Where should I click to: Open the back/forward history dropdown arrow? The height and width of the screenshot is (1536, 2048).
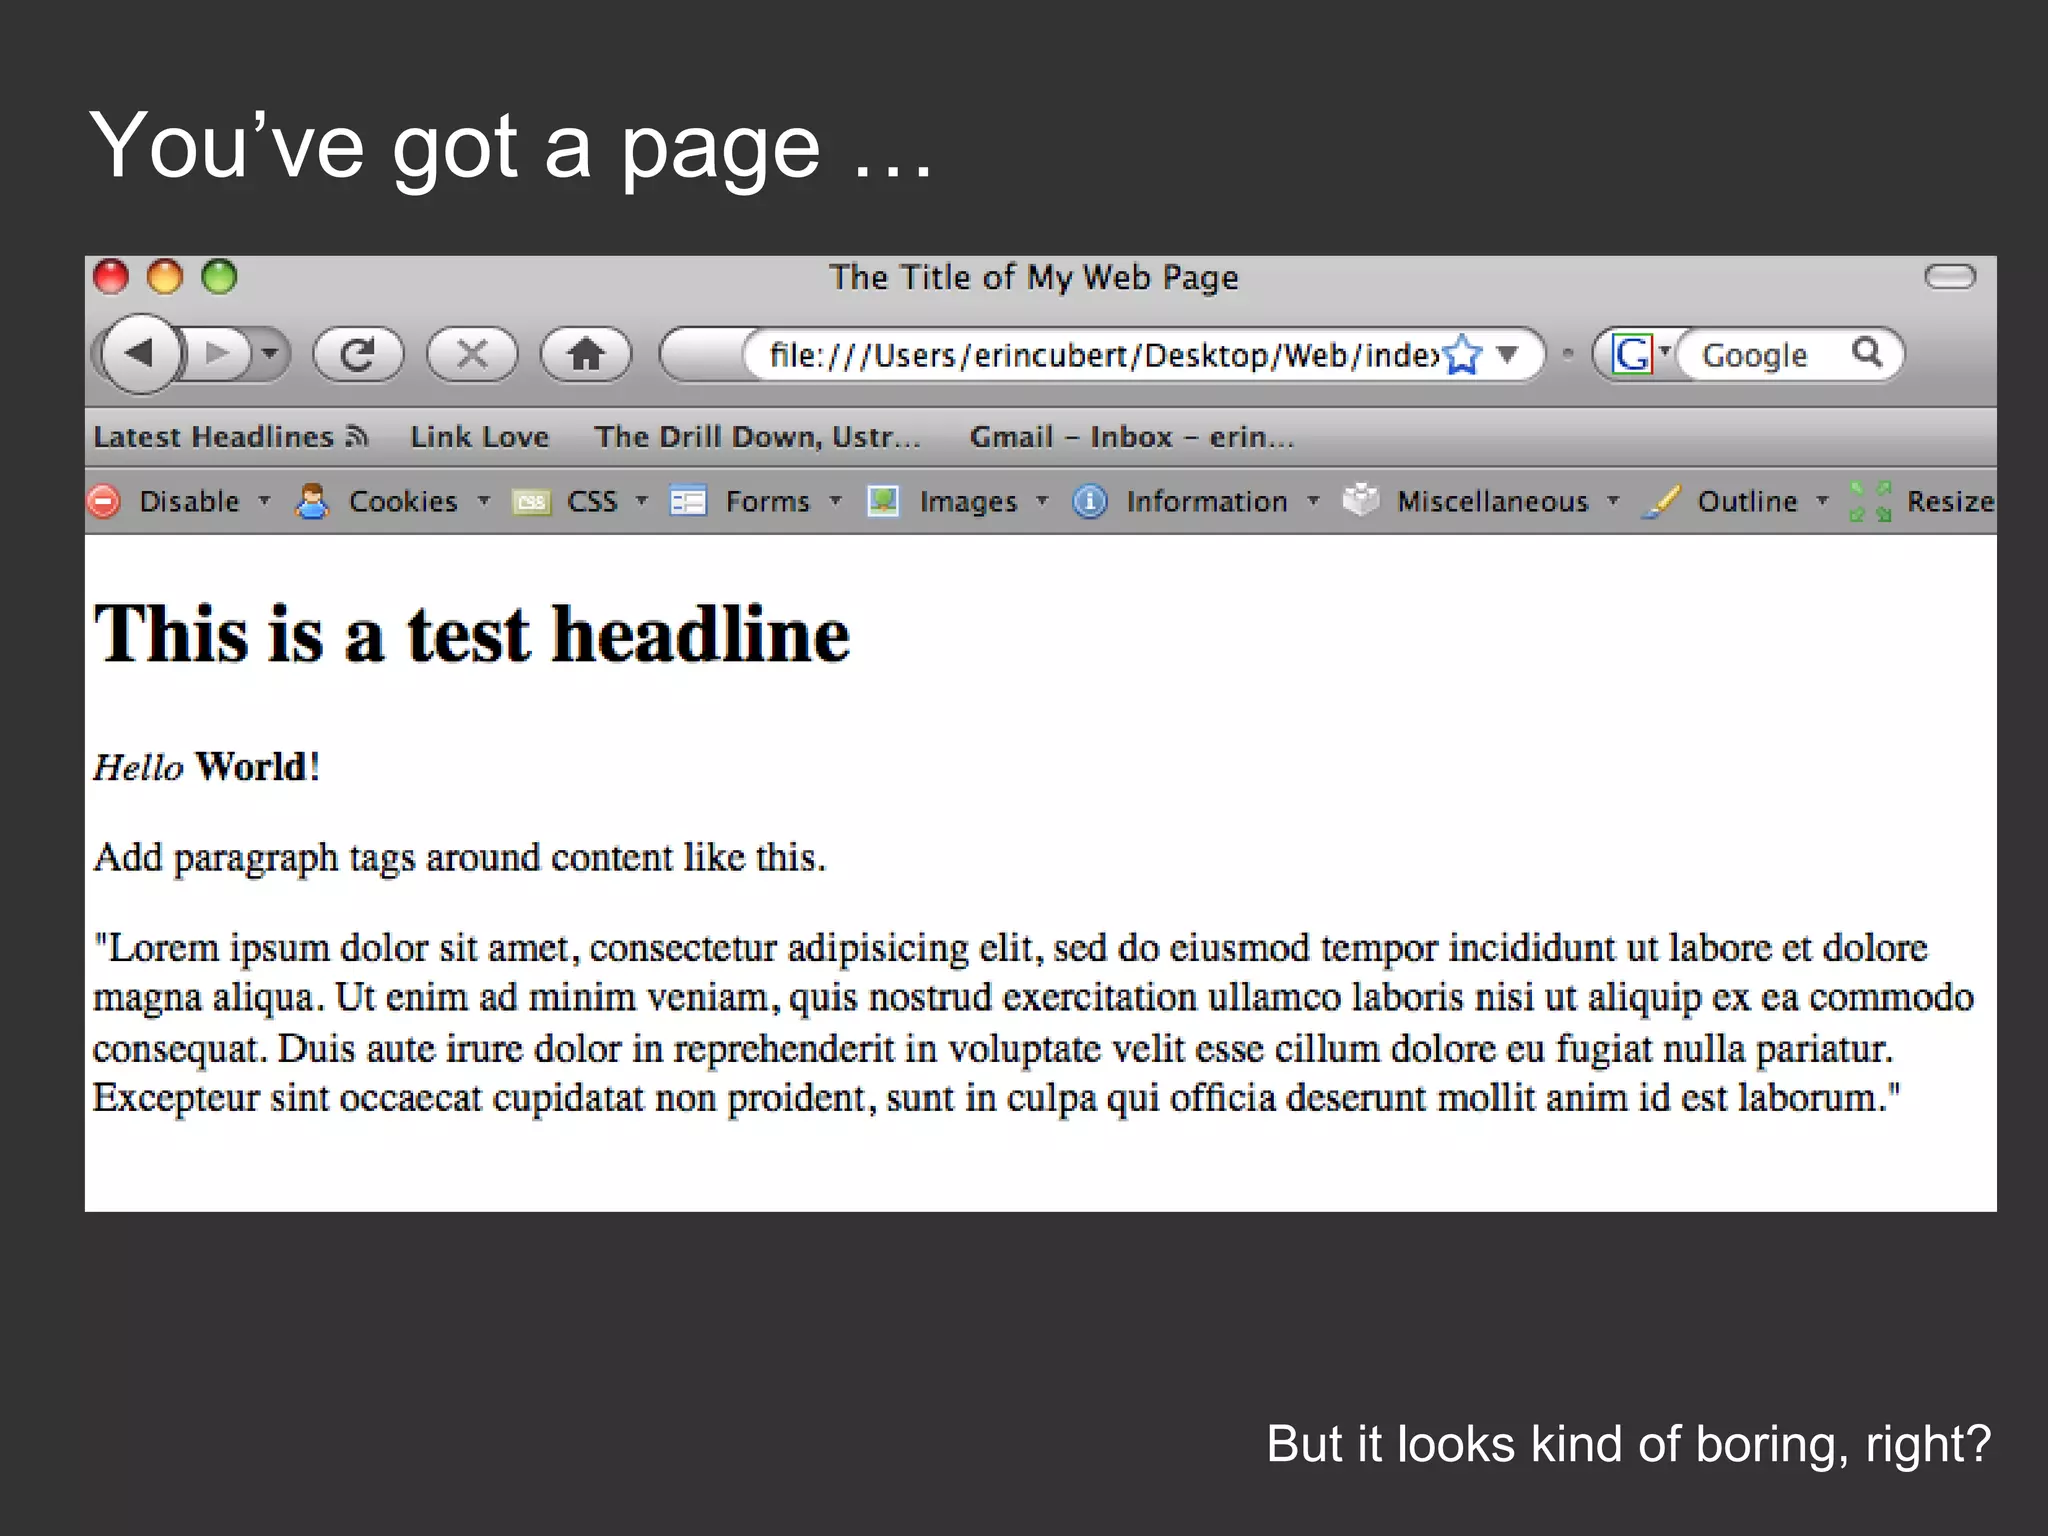[x=270, y=354]
